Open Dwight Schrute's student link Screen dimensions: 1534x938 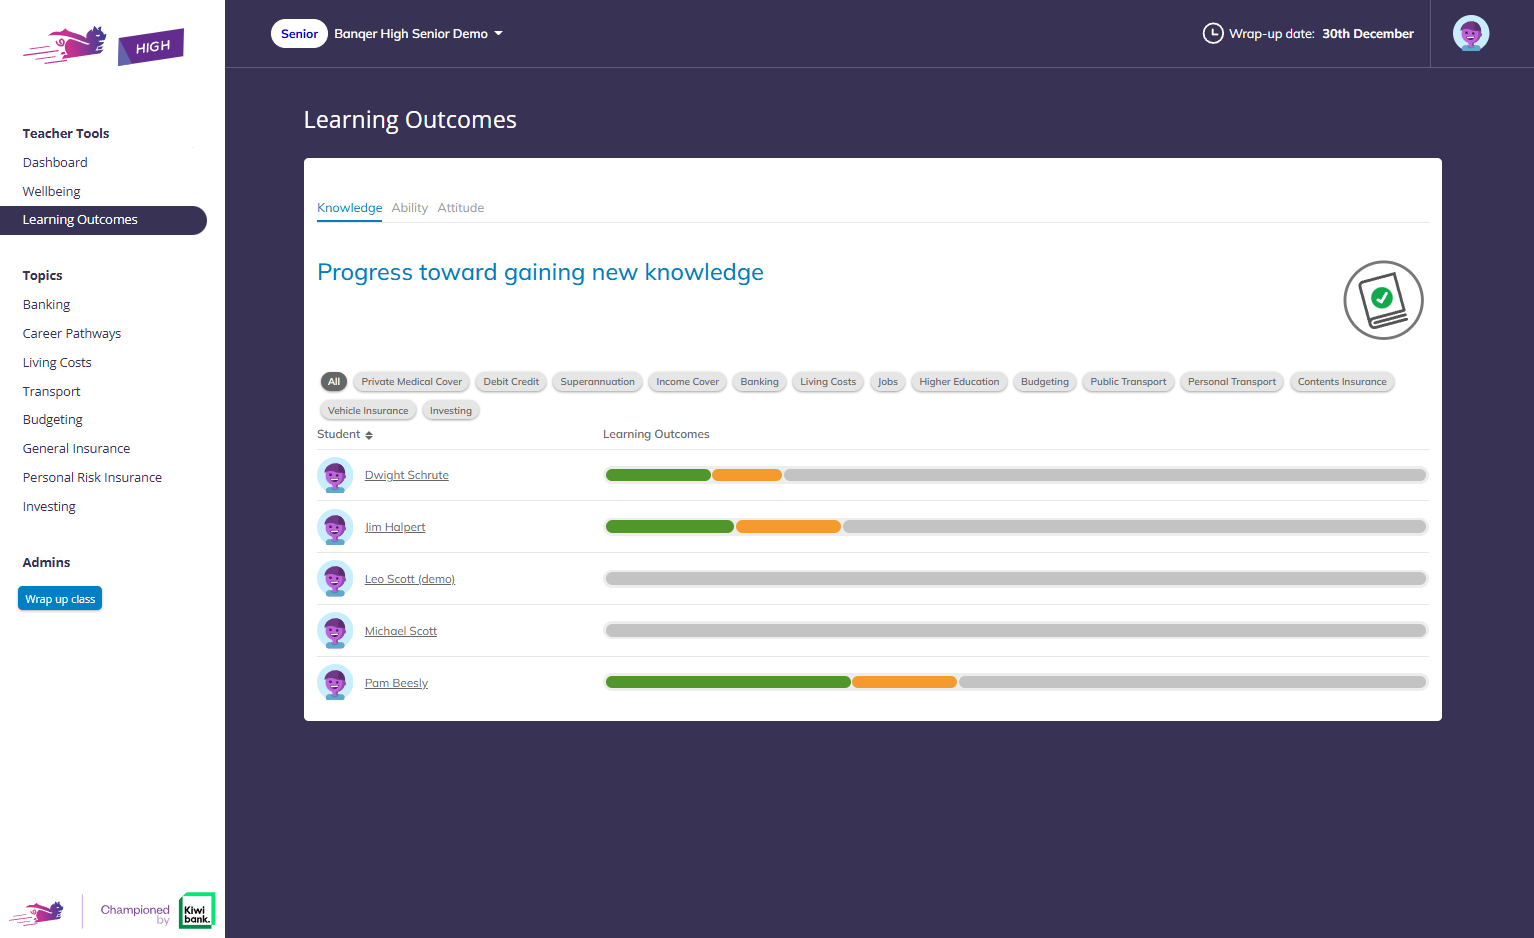407,475
